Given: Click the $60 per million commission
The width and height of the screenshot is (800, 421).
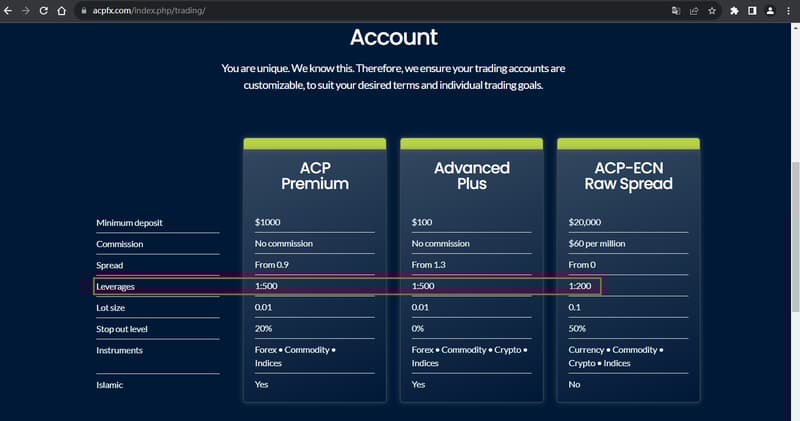Looking at the screenshot, I should 596,243.
